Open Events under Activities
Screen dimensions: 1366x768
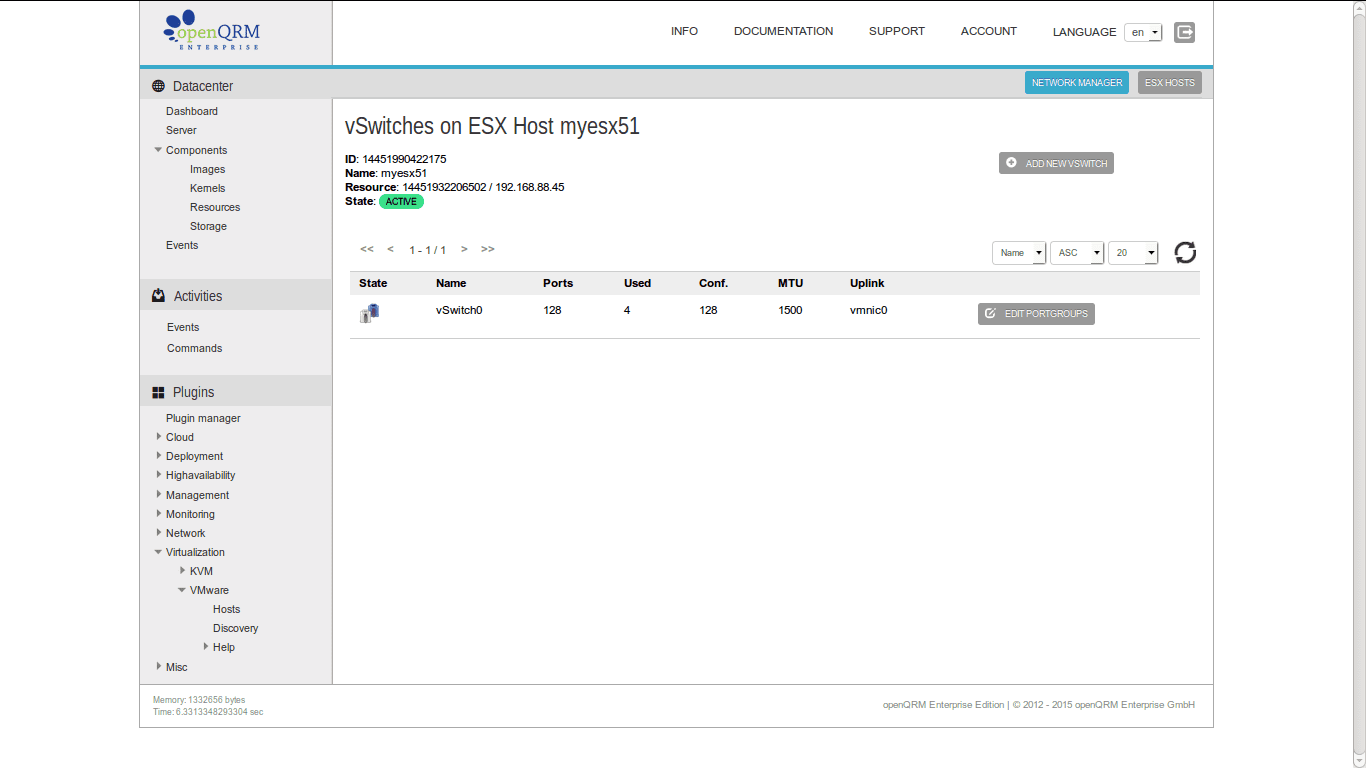[183, 327]
